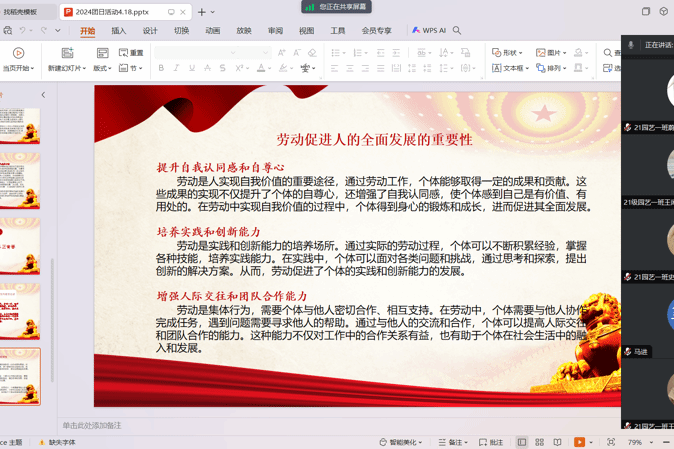
Task: Click the WPS AI button
Action: pyautogui.click(x=429, y=31)
